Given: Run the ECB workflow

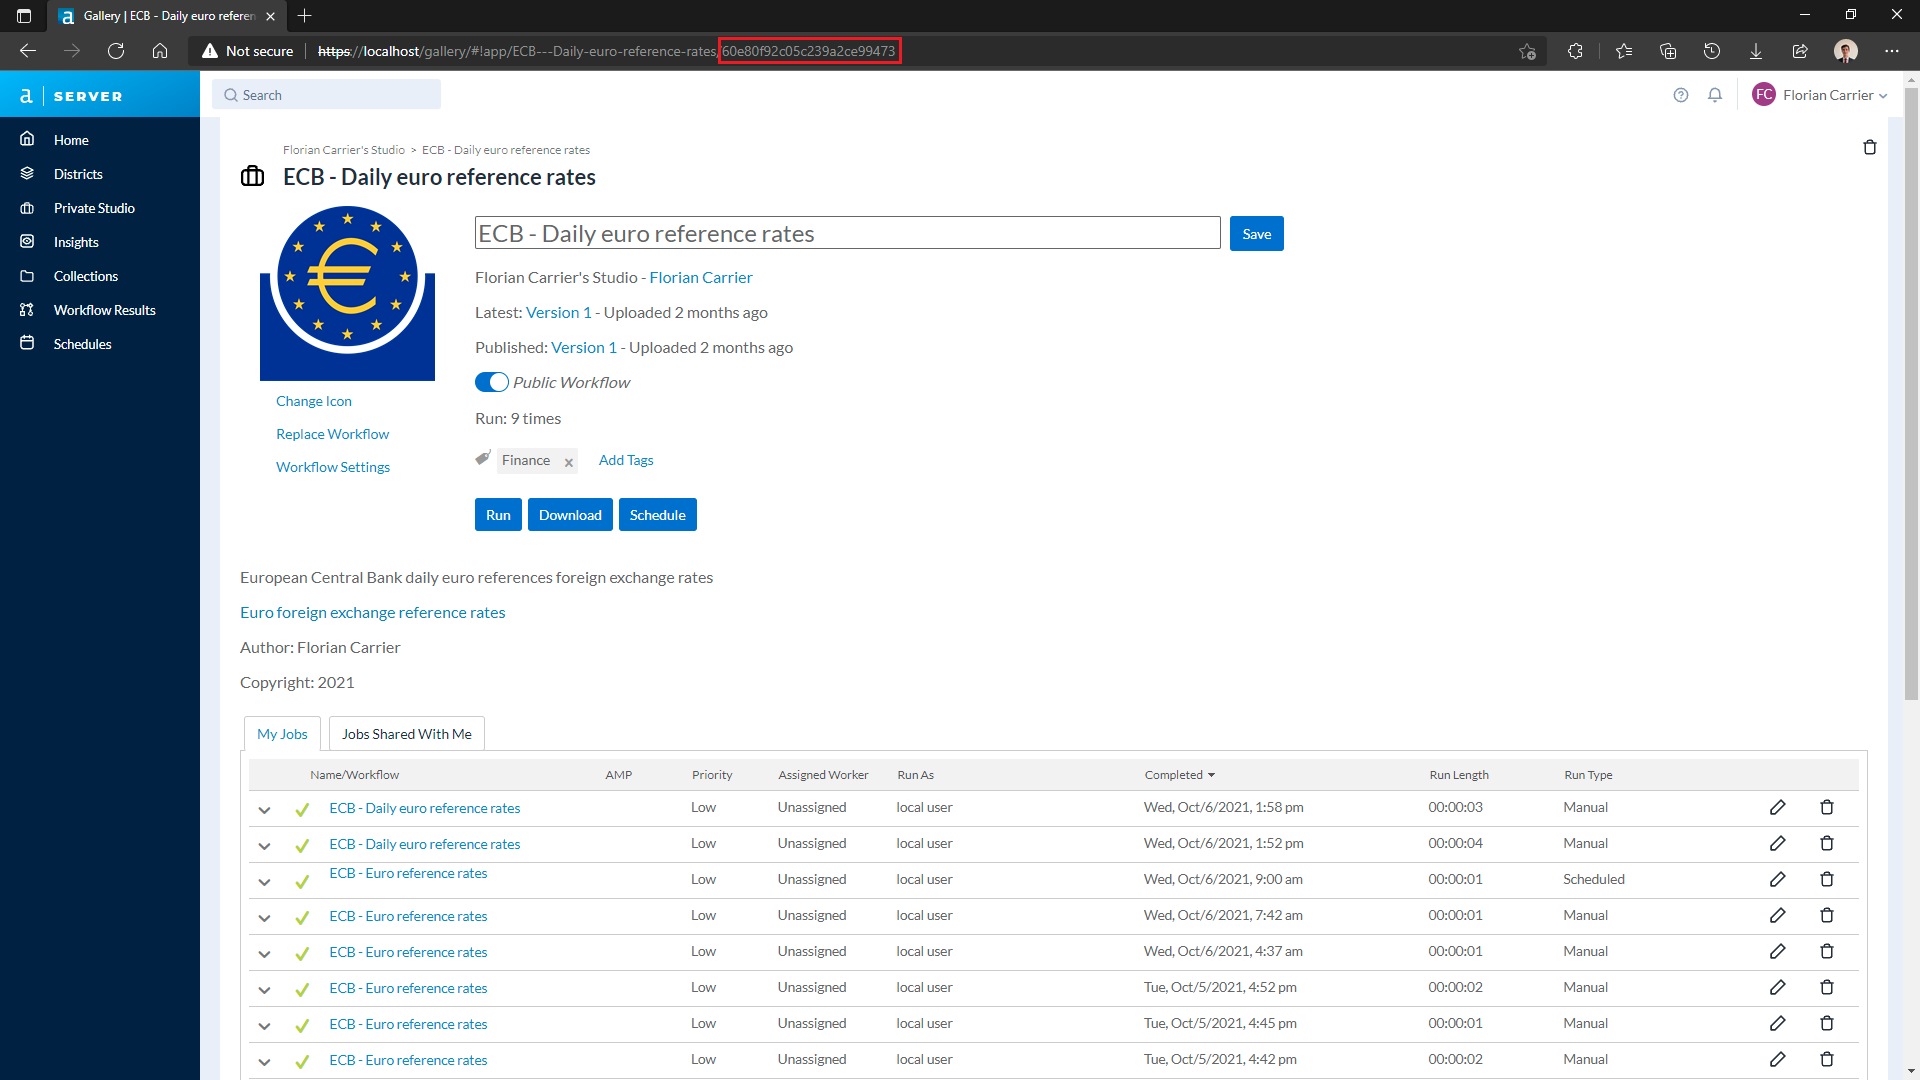Looking at the screenshot, I should tap(497, 514).
